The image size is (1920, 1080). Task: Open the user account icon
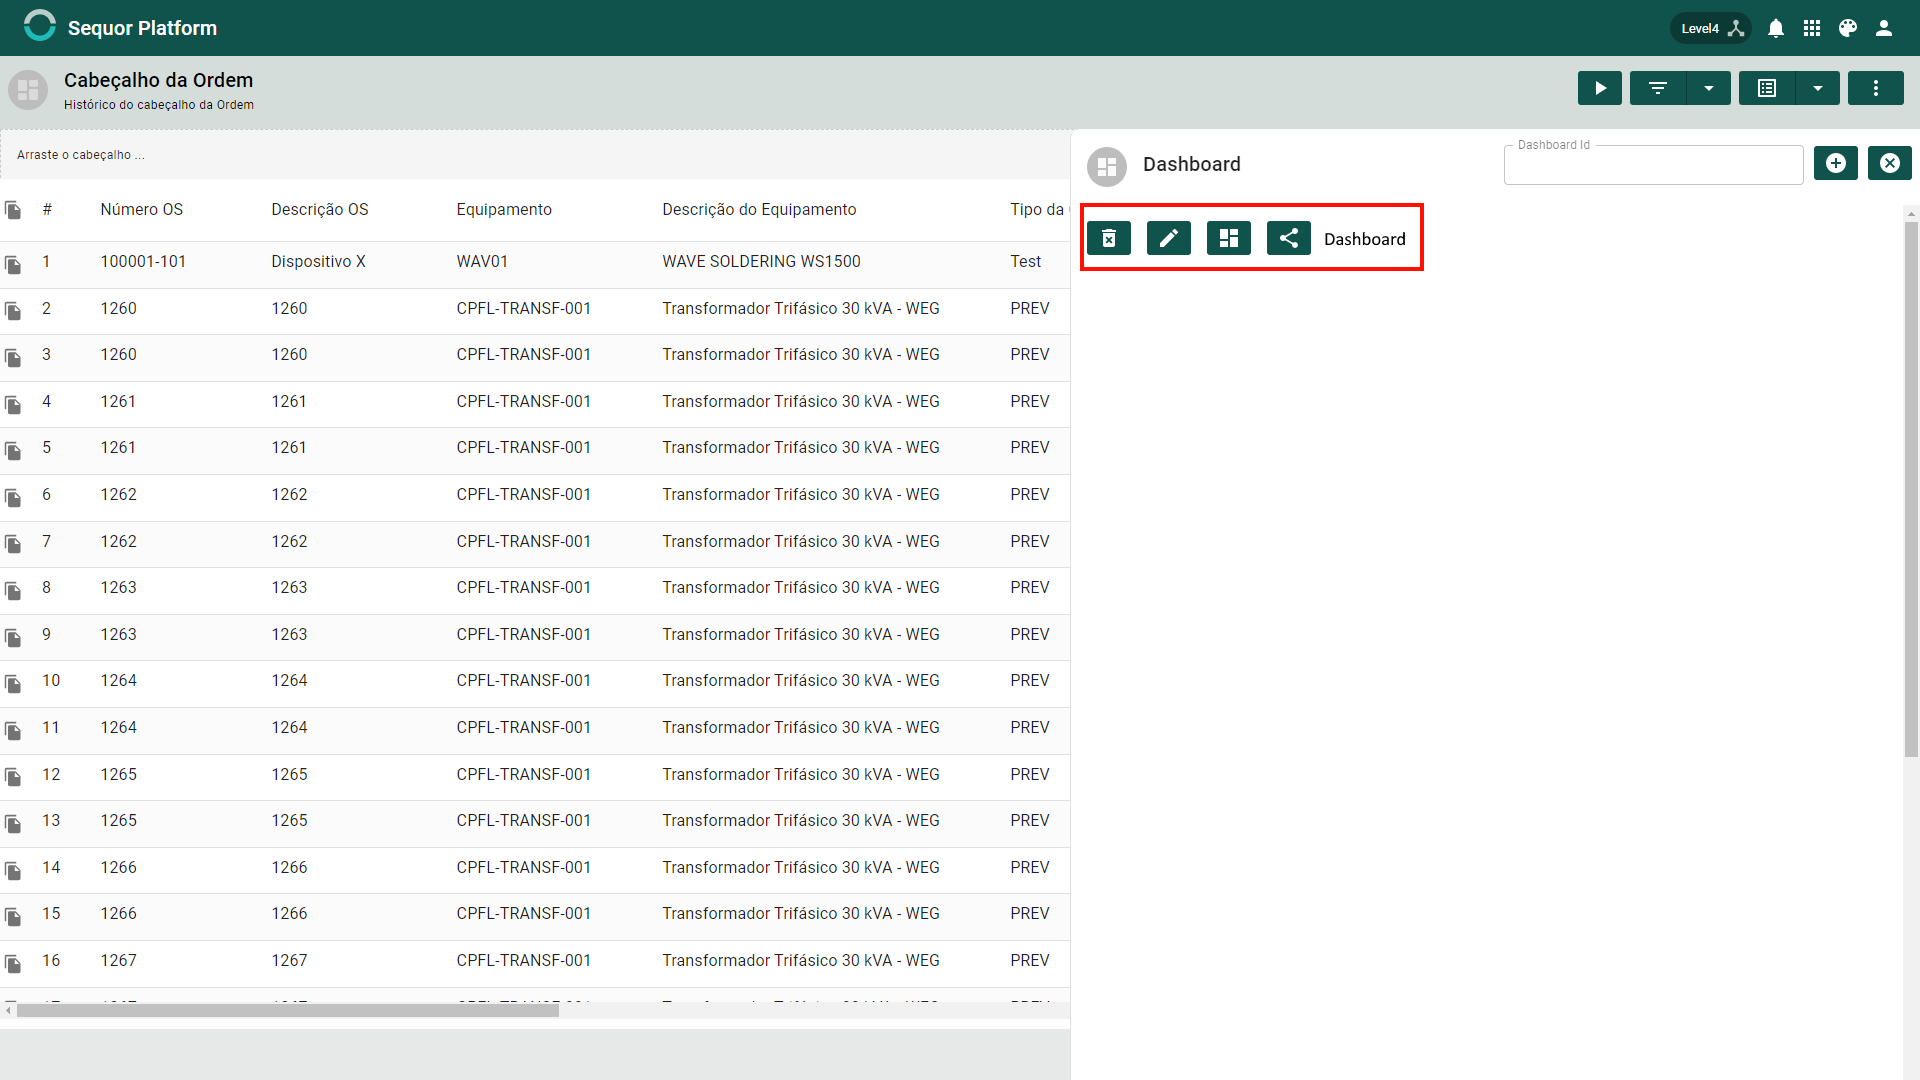(1884, 28)
